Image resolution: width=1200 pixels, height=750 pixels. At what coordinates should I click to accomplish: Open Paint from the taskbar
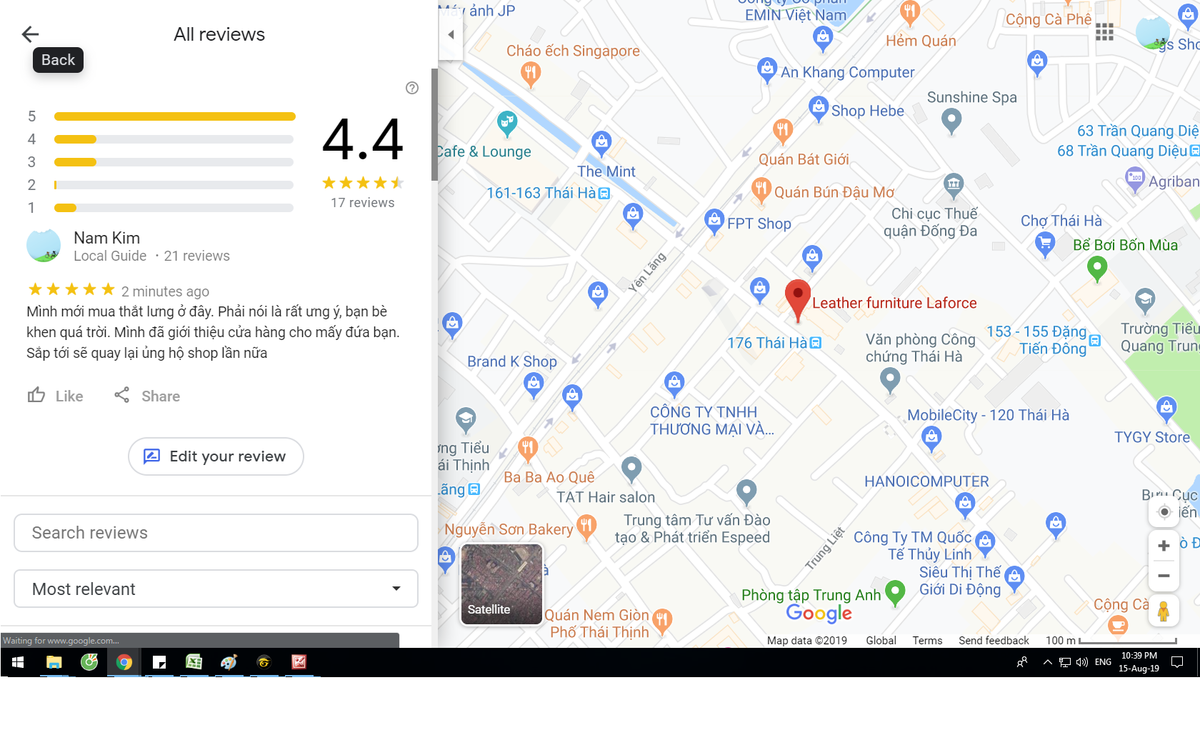point(229,662)
